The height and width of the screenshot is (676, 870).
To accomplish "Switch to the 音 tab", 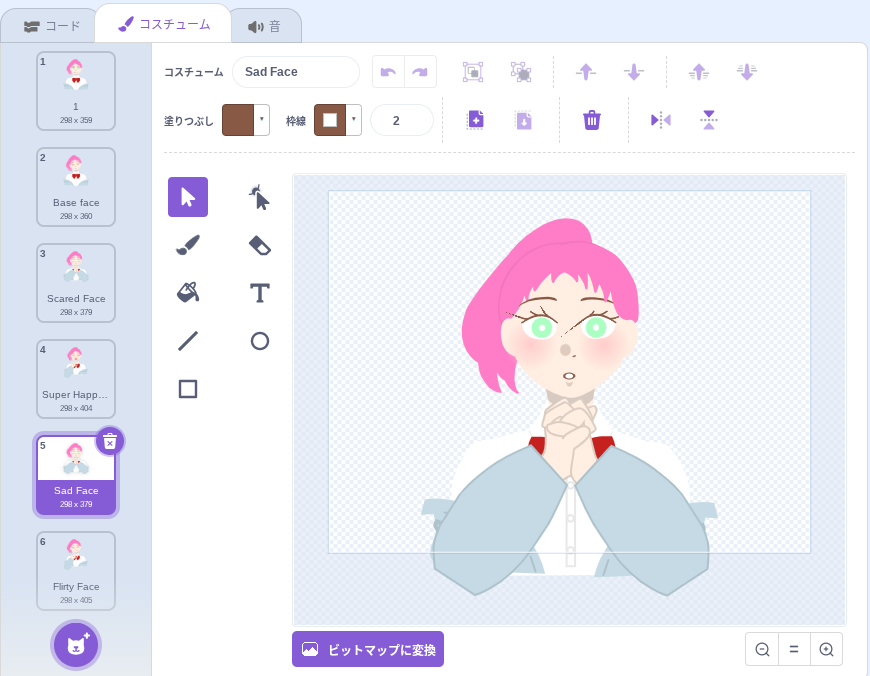I will (x=265, y=26).
